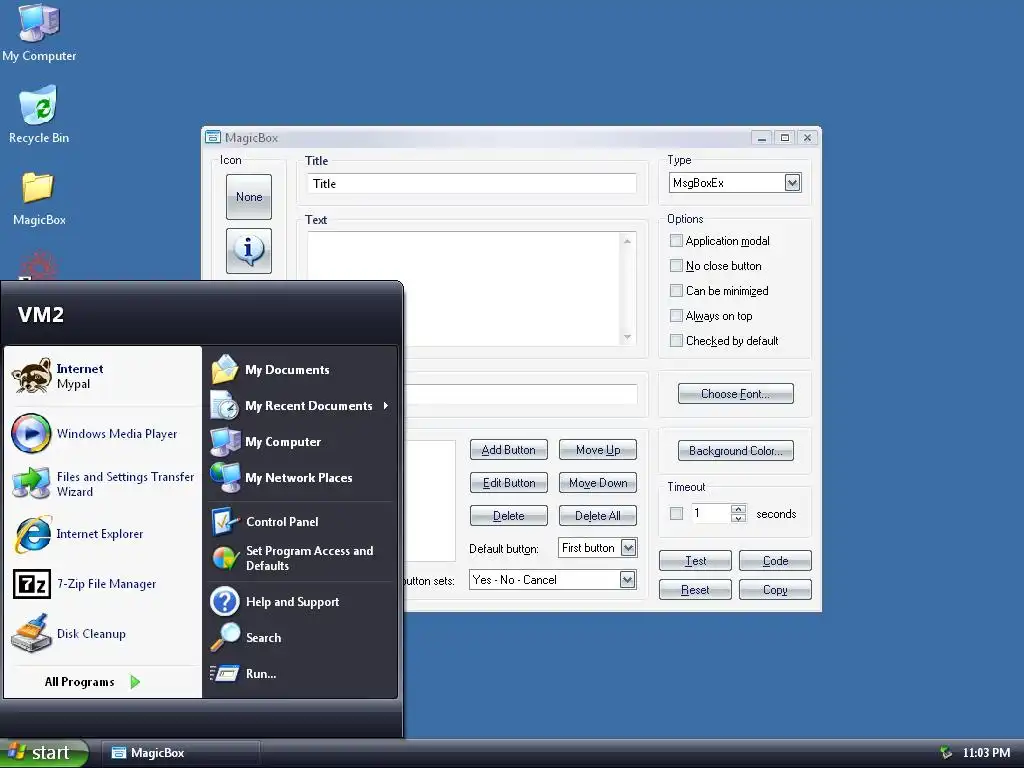Viewport: 1024px width, 768px height.
Task: Tick Checked by default option
Action: [676, 341]
